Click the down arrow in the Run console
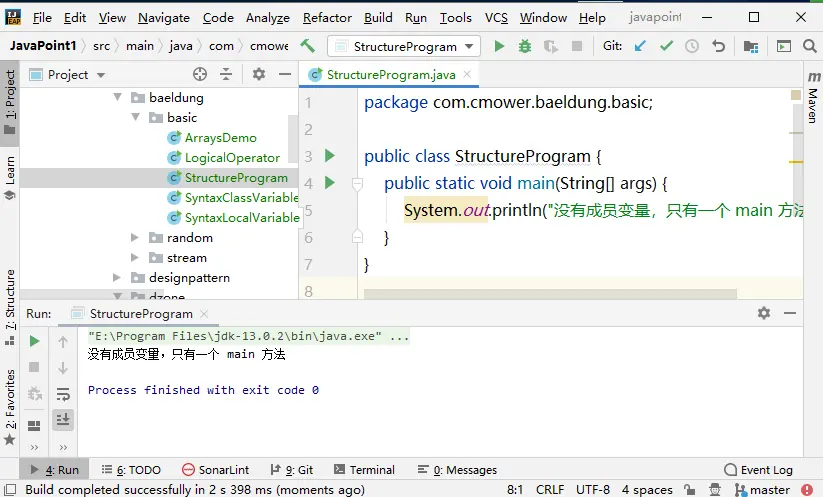823x497 pixels. coord(63,368)
